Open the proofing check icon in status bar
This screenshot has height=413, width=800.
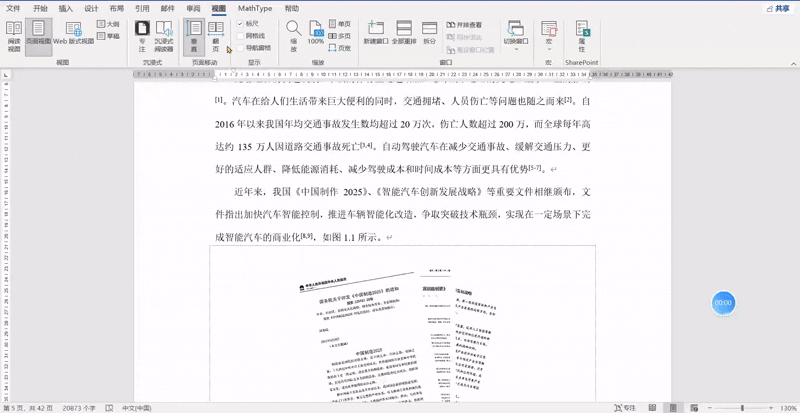(109, 408)
